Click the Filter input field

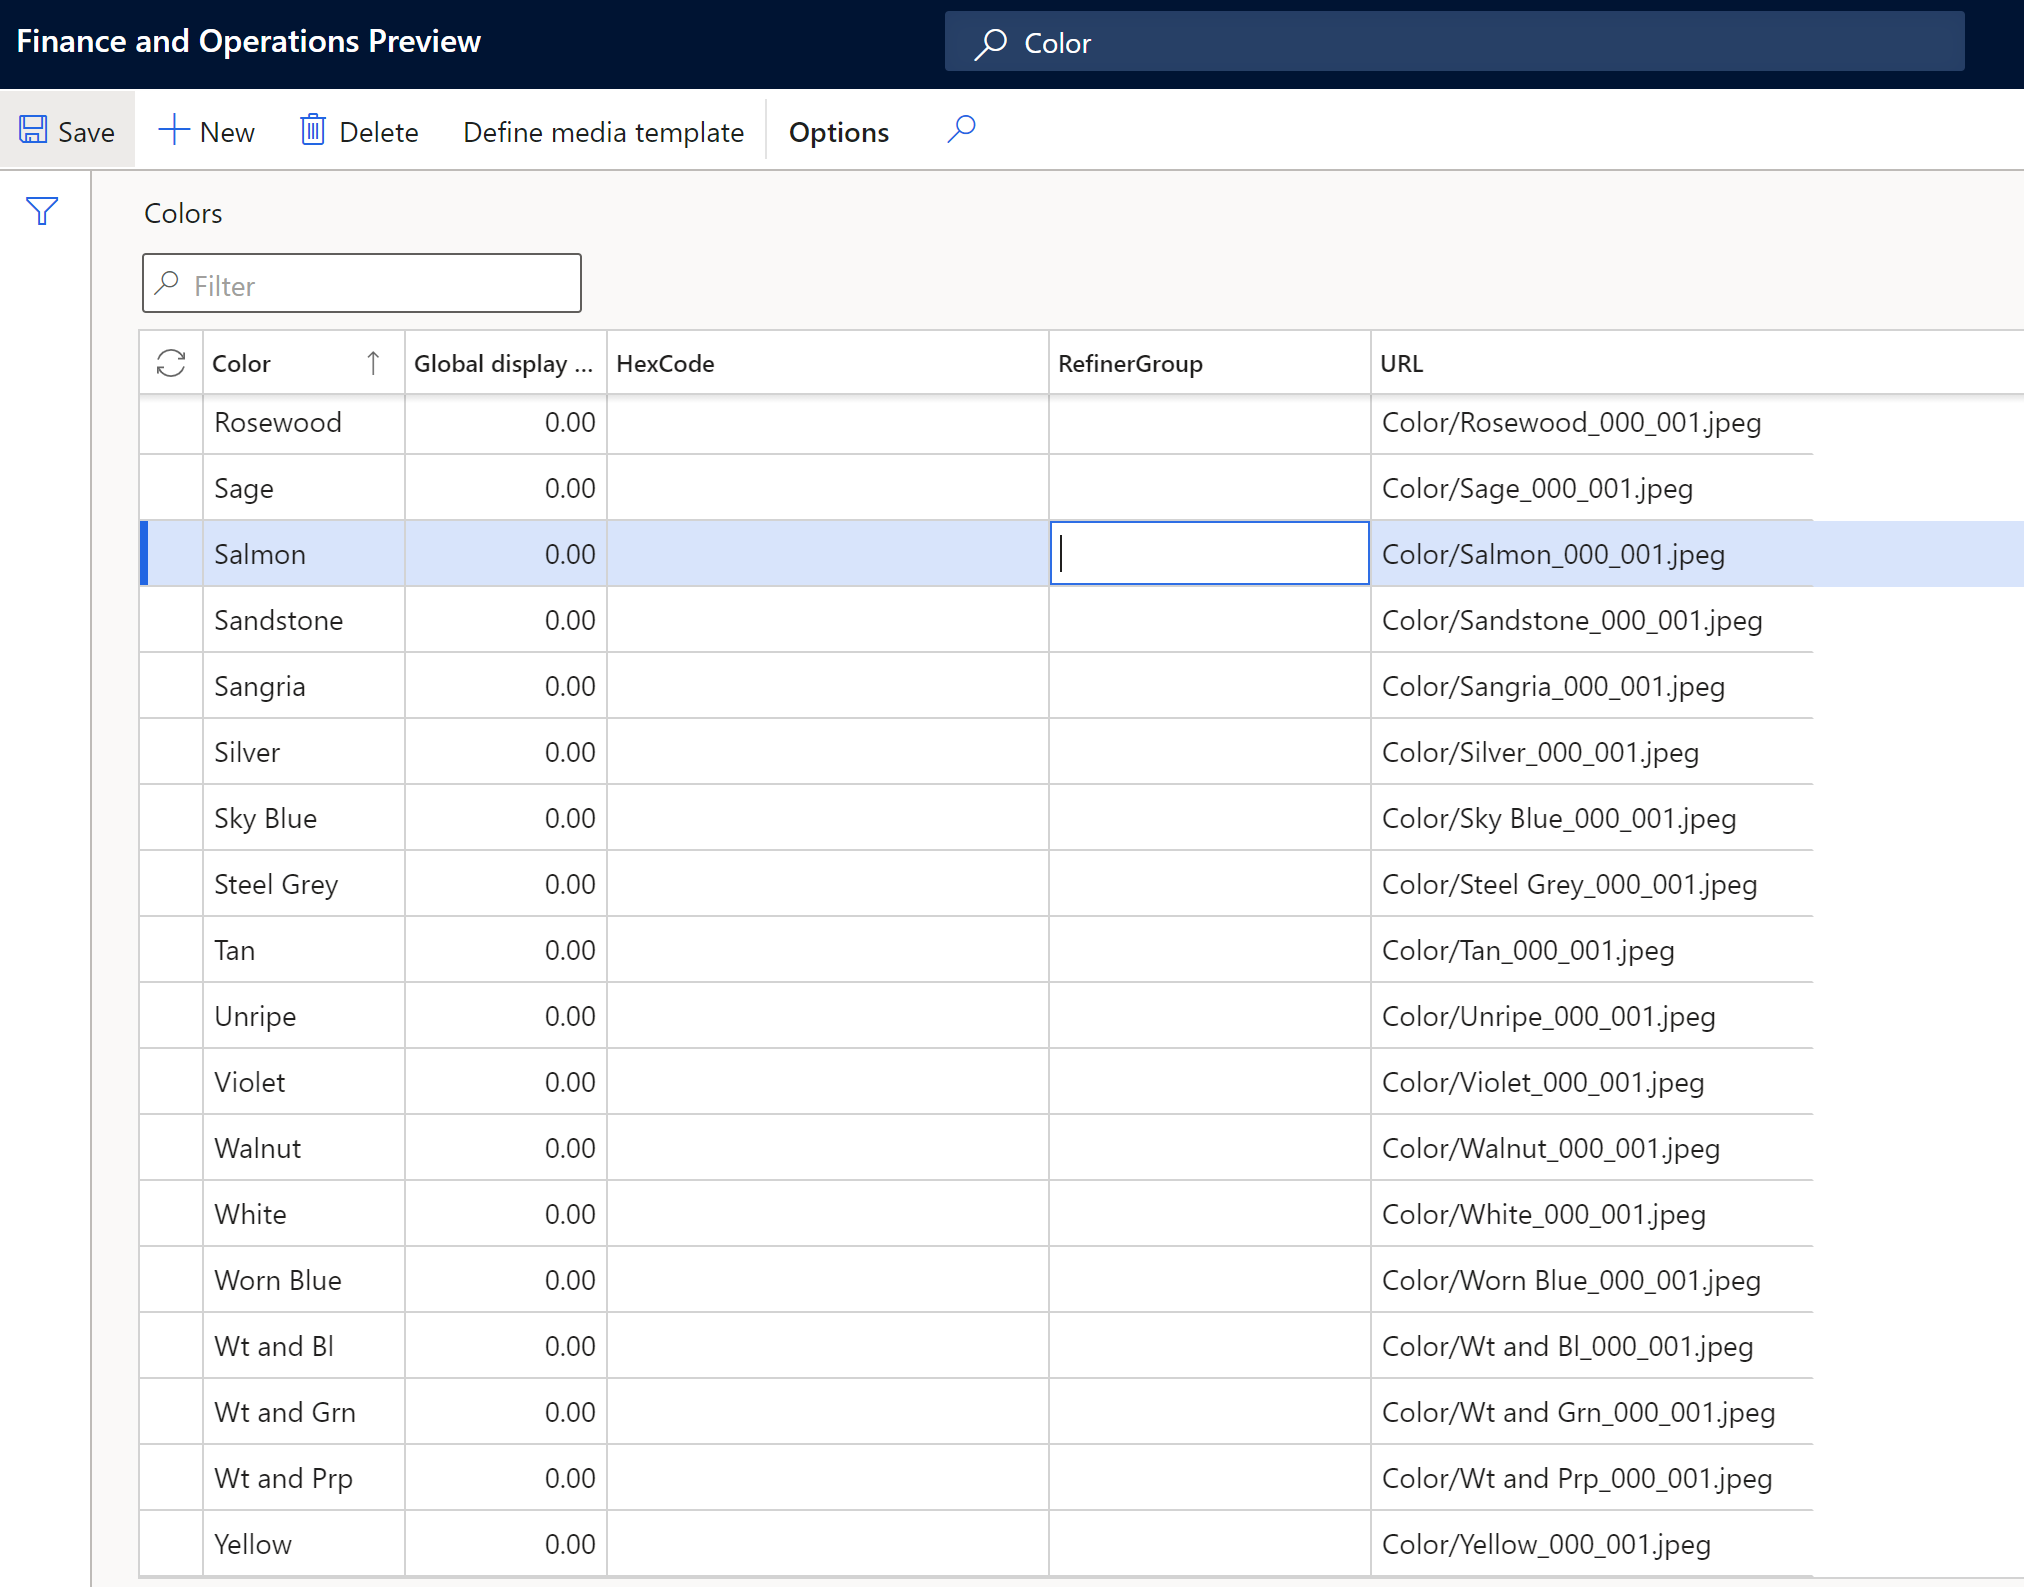pos(360,283)
